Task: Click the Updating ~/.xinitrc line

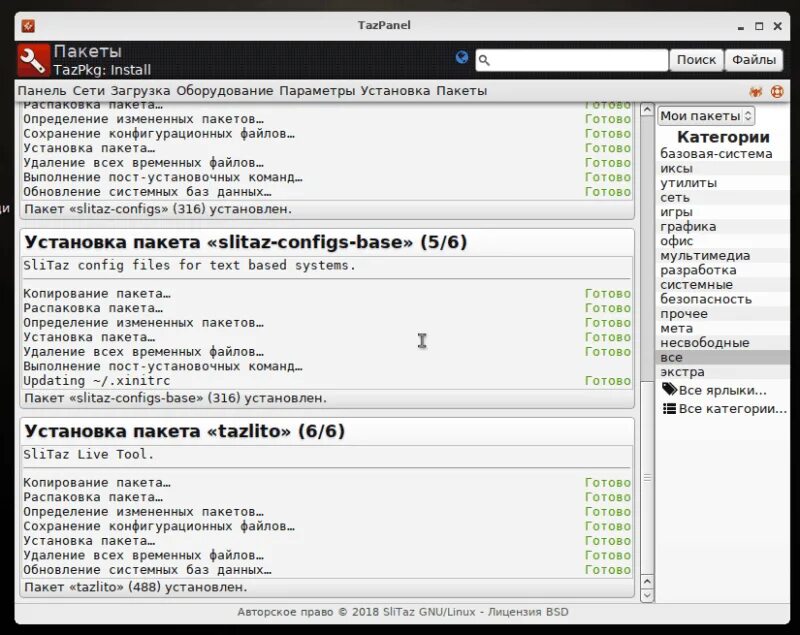Action: 96,381
